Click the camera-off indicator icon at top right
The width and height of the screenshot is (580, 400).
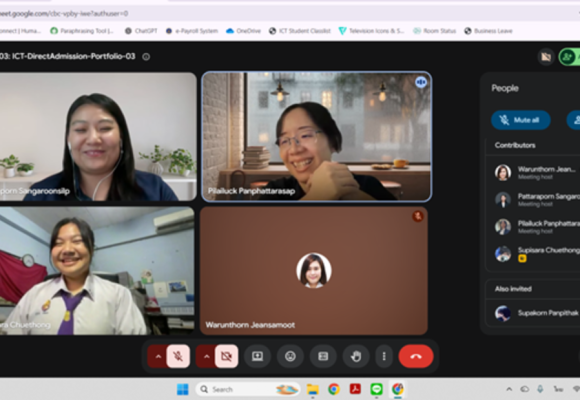(x=546, y=57)
